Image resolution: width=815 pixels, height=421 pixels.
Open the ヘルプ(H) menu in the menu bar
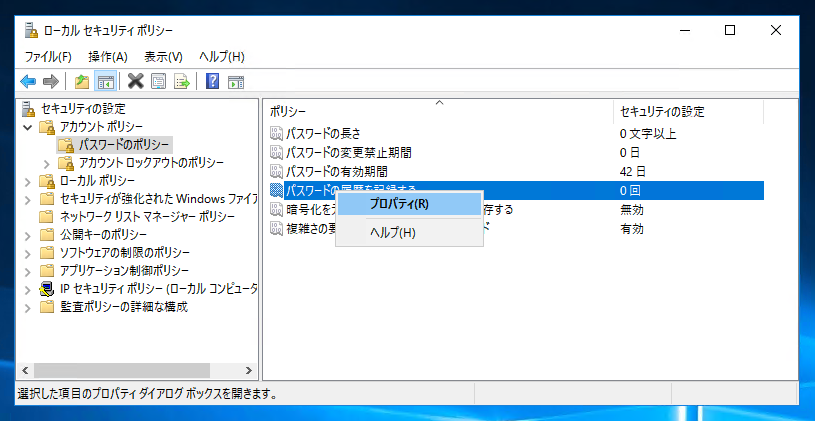(x=221, y=56)
